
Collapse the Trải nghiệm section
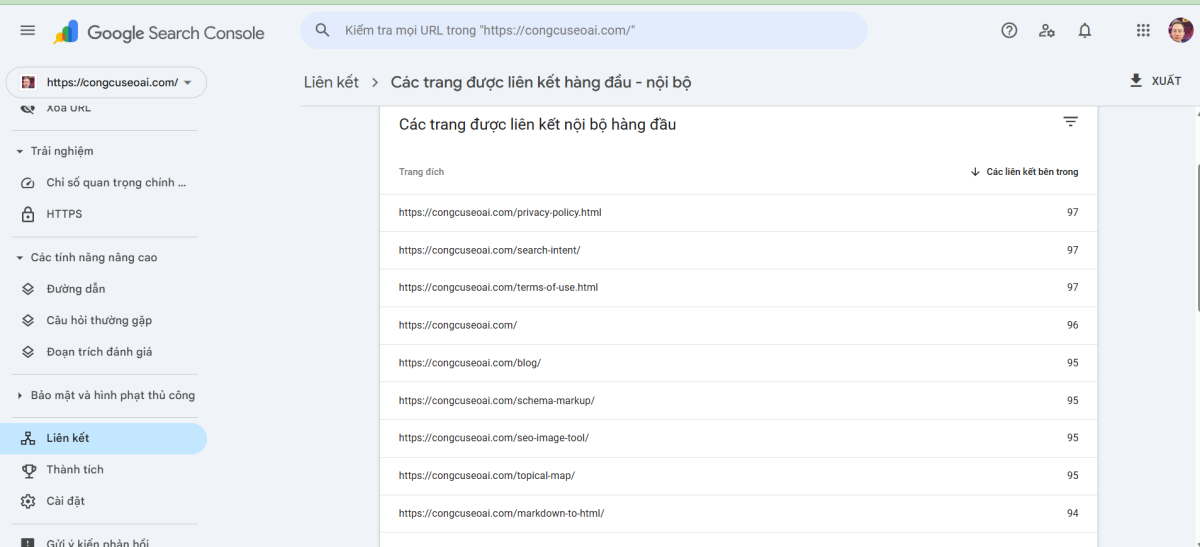tap(19, 152)
